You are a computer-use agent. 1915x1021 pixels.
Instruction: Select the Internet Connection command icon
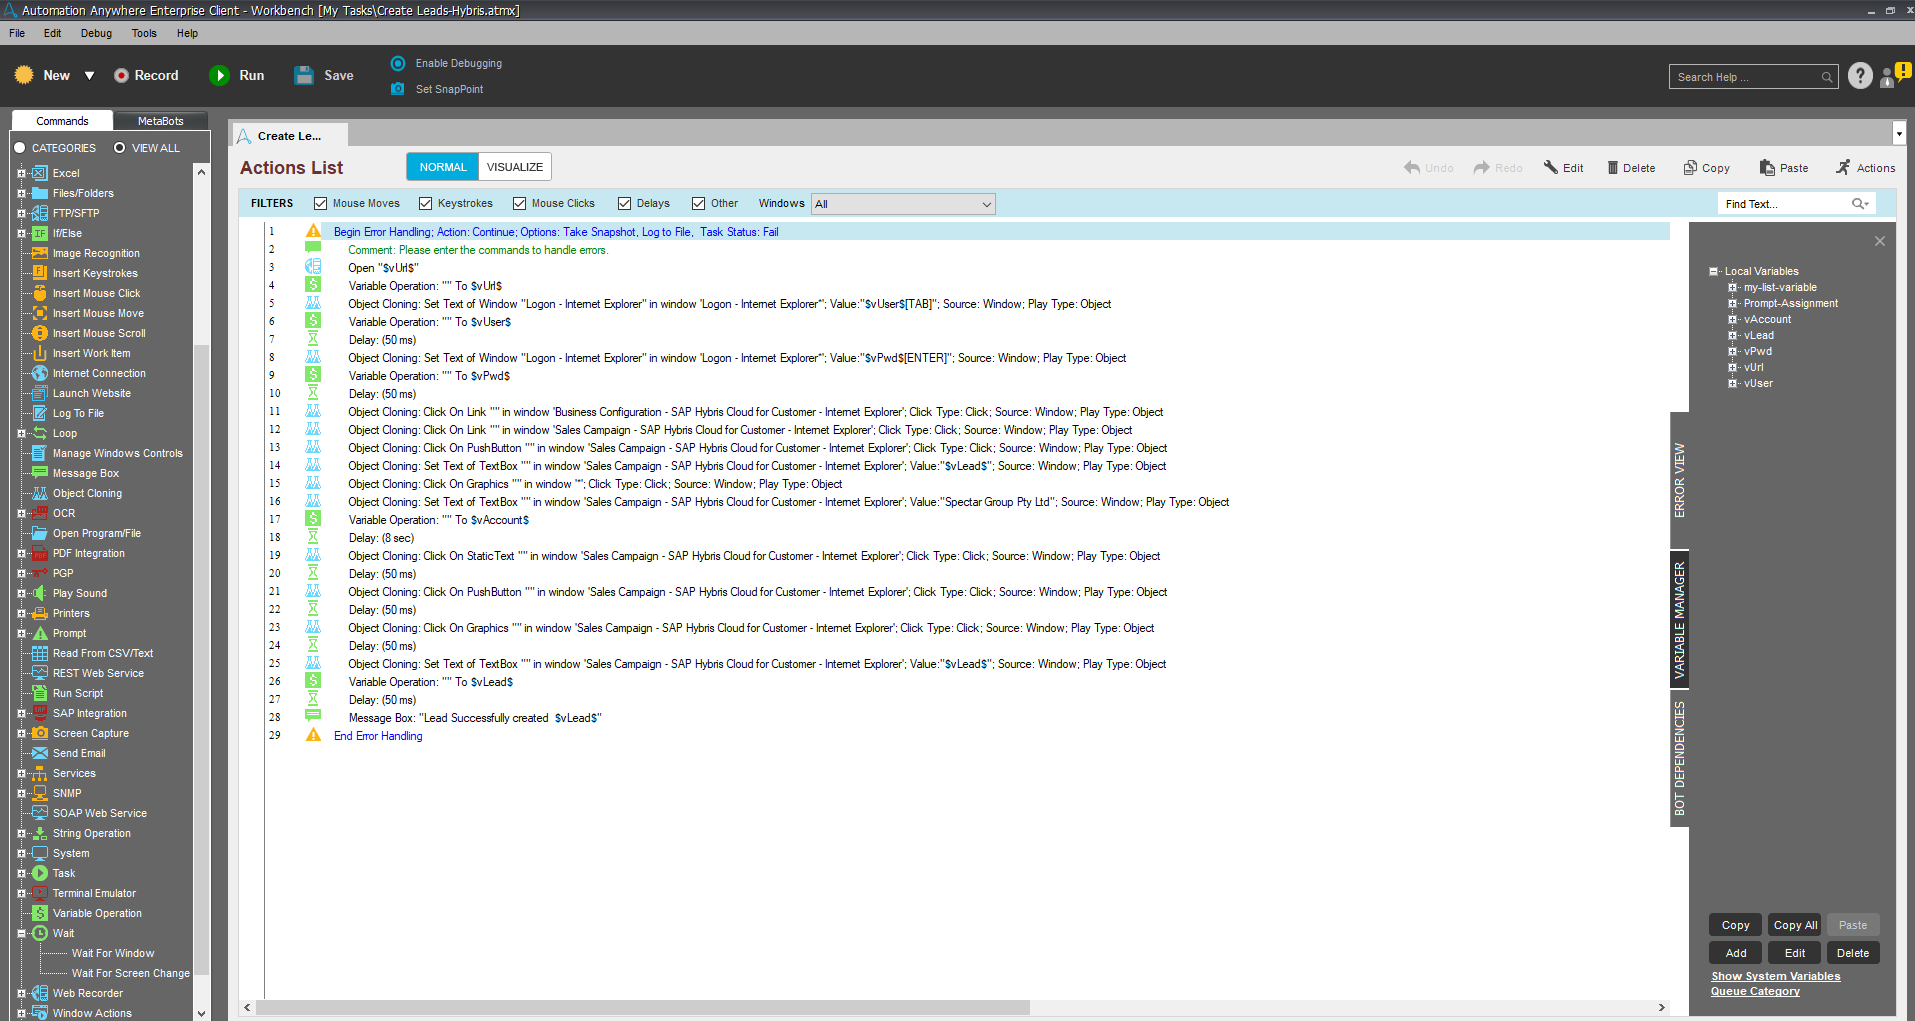(x=40, y=373)
